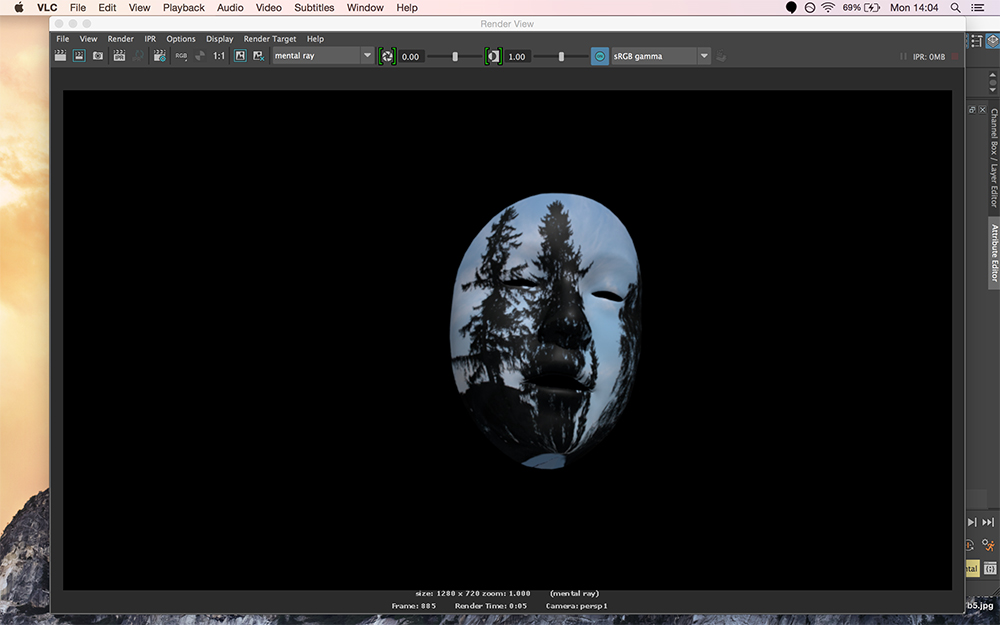Screen dimensions: 1000x625
Task: Toggle the color management button beside sRGB gamma
Action: (x=599, y=57)
